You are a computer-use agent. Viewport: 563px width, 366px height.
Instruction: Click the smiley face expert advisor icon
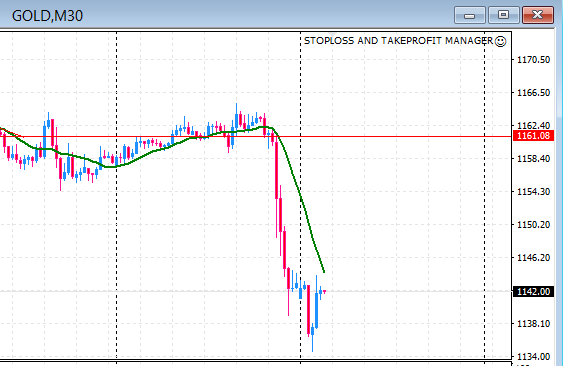(500, 41)
